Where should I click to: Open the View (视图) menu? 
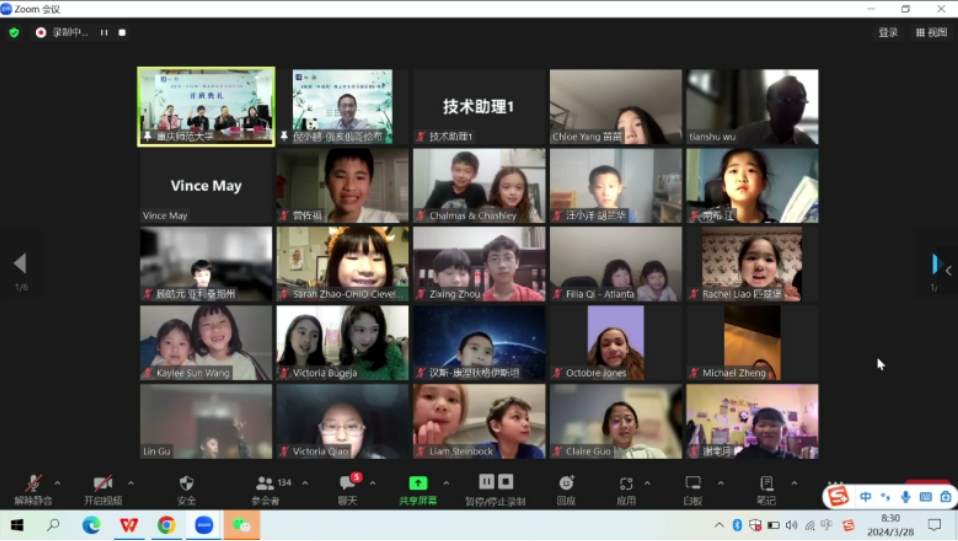931,32
